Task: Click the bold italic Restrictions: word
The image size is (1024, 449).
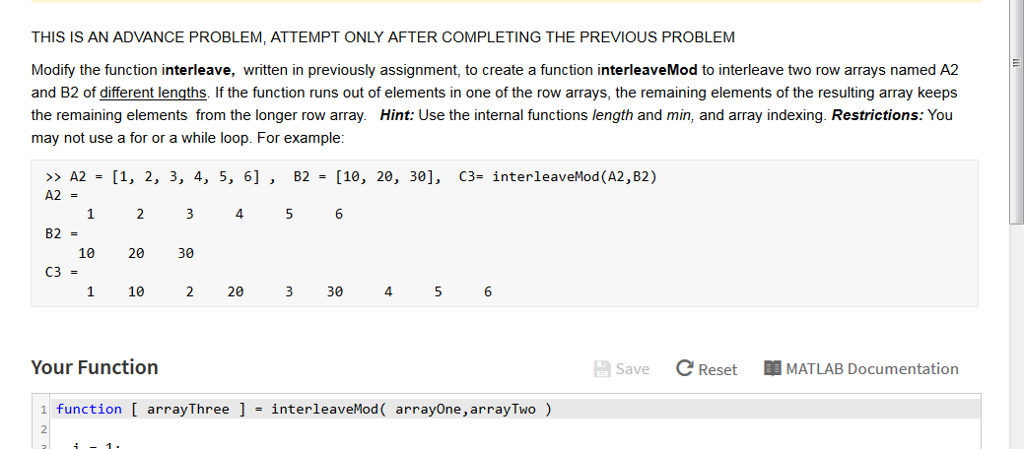Action: pos(877,116)
